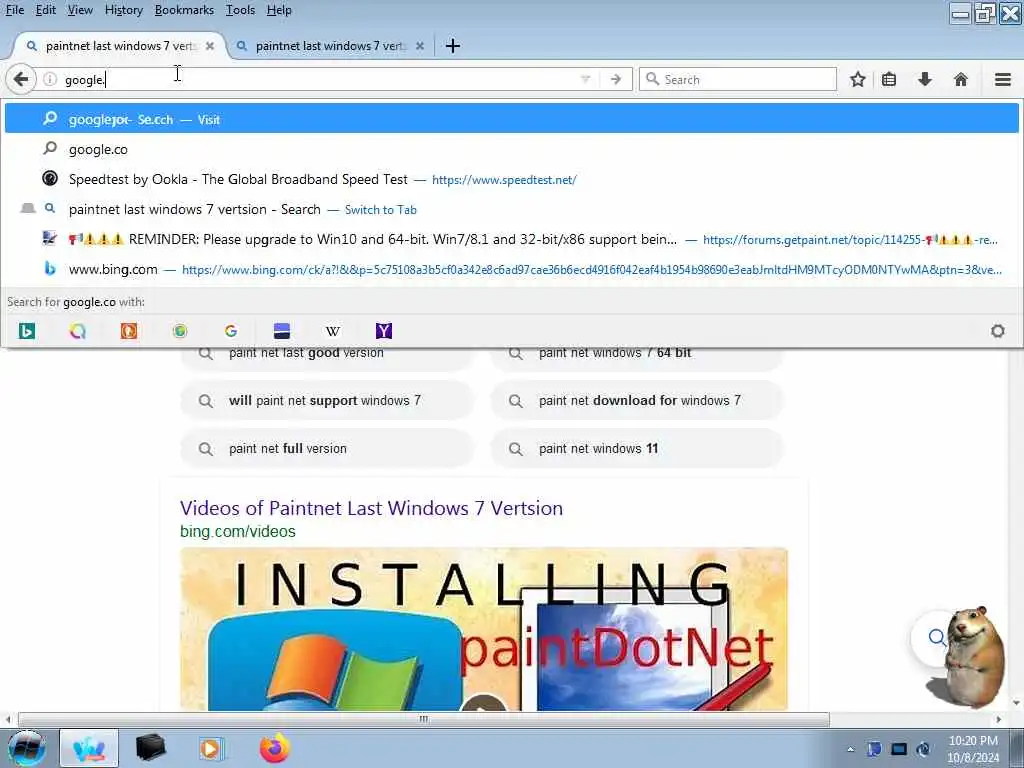Viewport: 1024px width, 768px height.
Task: Click paint net windows 11 suggestion
Action: (x=637, y=449)
